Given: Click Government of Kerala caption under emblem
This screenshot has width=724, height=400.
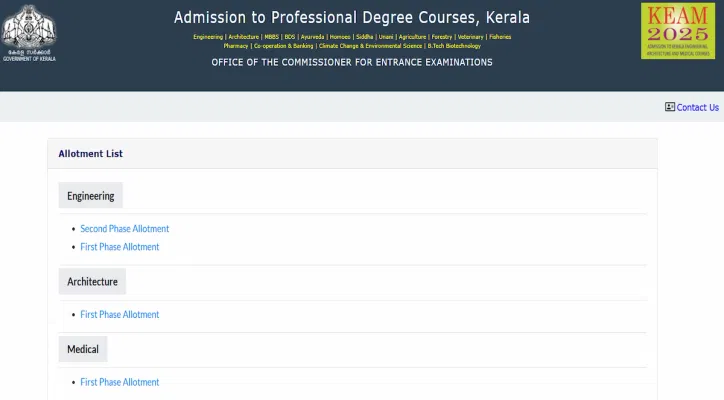Looking at the screenshot, I should (x=29, y=59).
